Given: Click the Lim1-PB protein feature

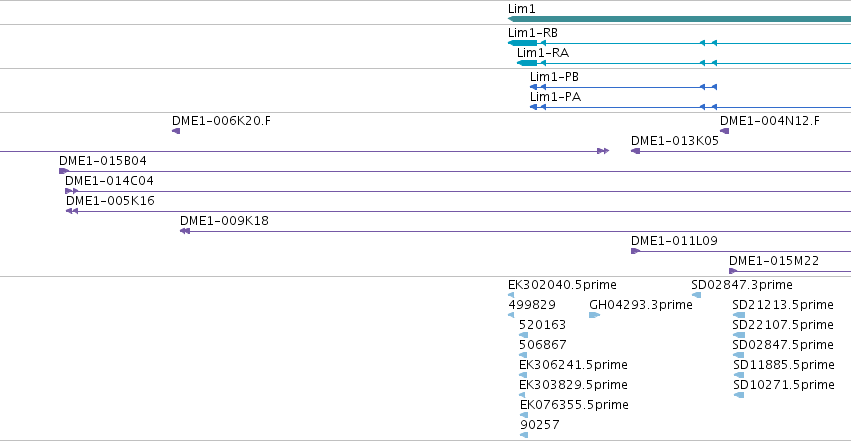Looking at the screenshot, I should click(624, 87).
